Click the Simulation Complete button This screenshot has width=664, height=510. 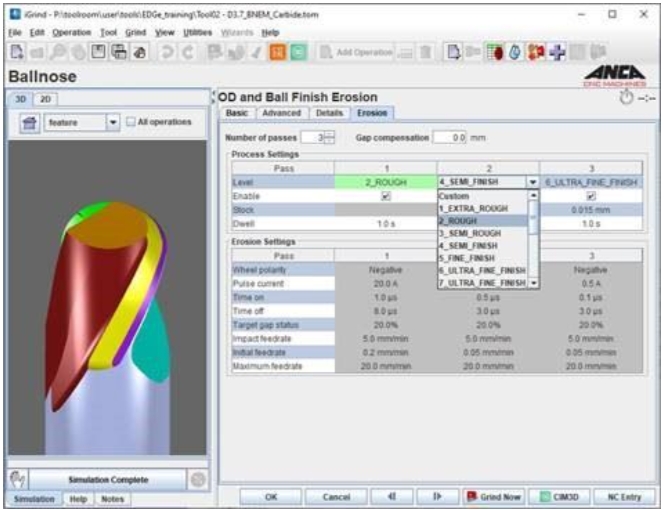[x=108, y=480]
